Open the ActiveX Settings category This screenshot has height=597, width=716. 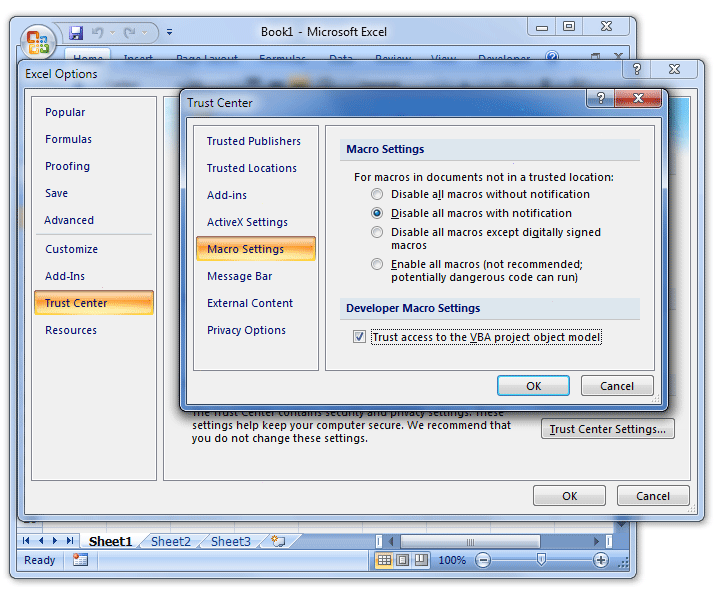(247, 222)
